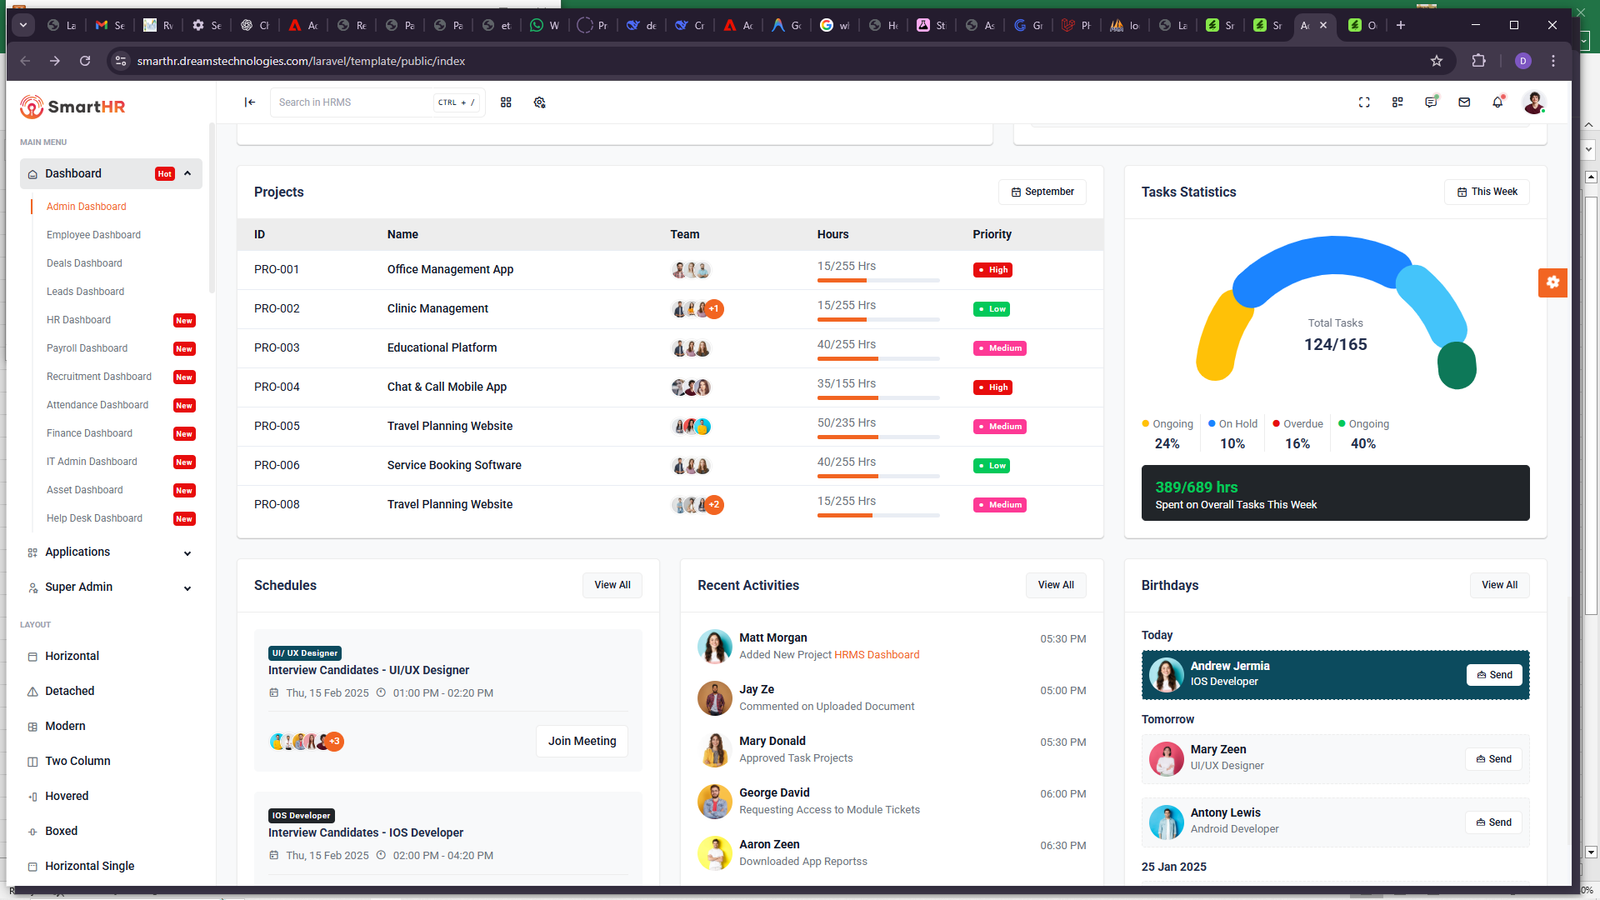Click the HRMS Dashboard link

point(876,655)
